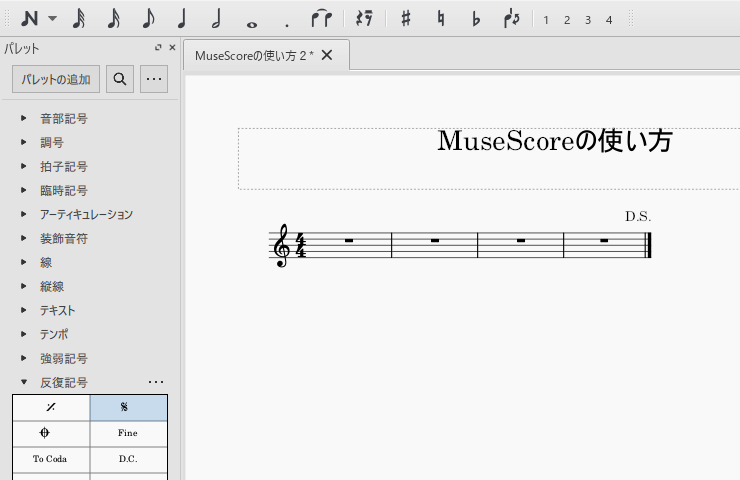The height and width of the screenshot is (480, 740).
Task: Expand the テンポ palette
Action: pyautogui.click(x=24, y=334)
